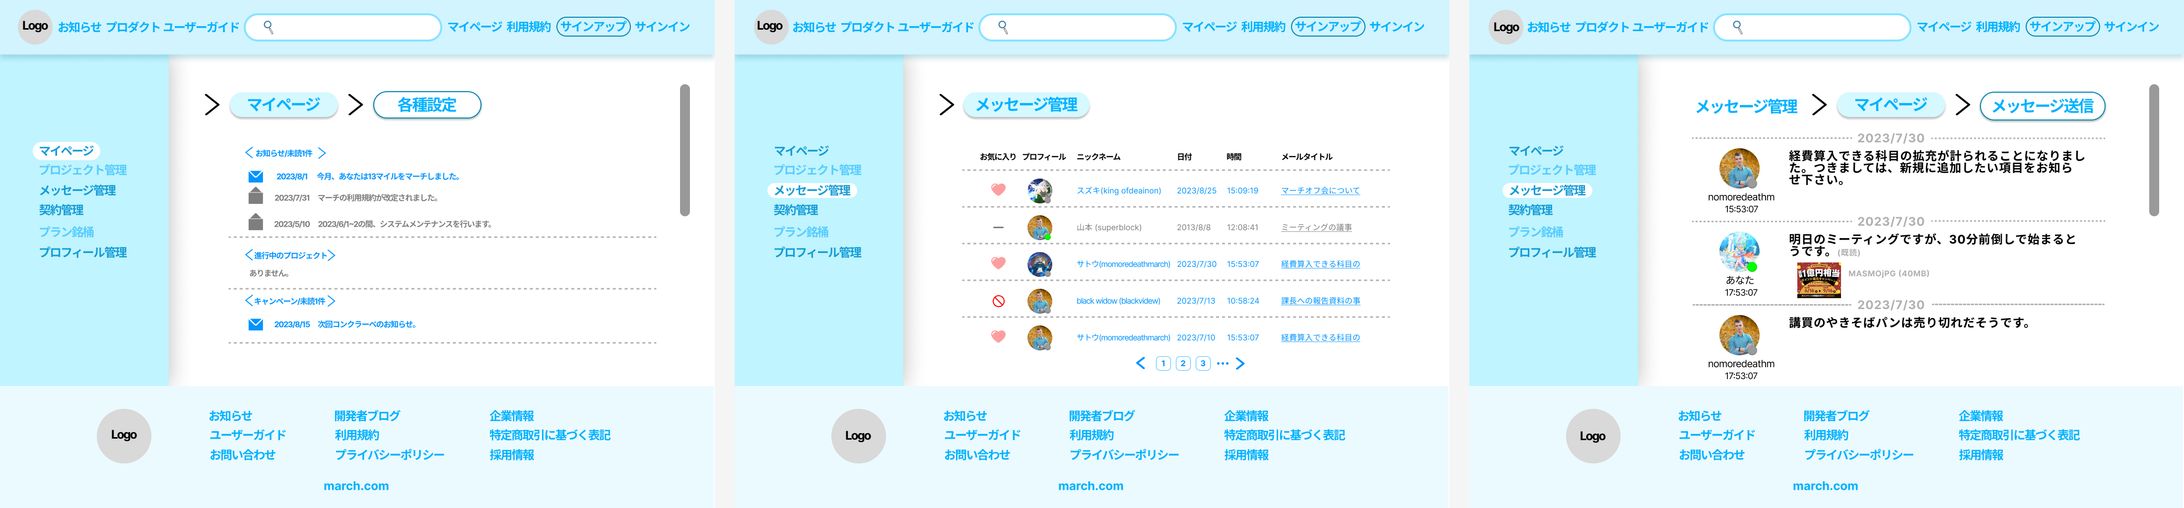Click the vertical scrollbar in the left panel
Viewport: 2184px width, 508px height.
(x=685, y=150)
